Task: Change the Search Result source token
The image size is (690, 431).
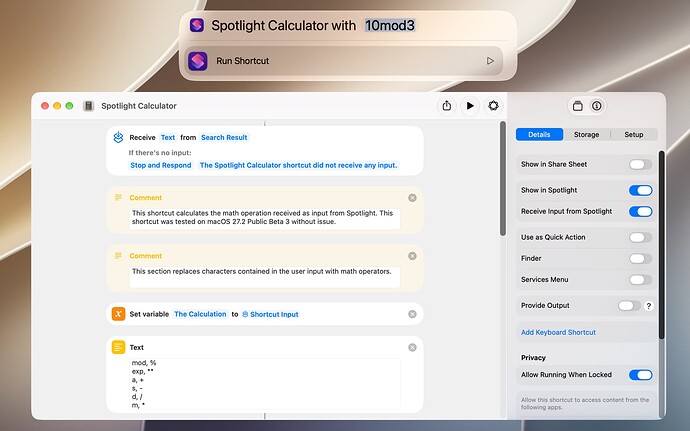Action: 224,137
